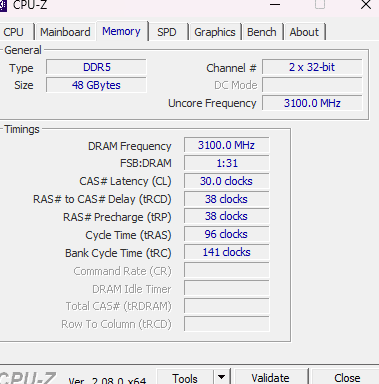Click the tRCD value 38 clocks

[x=227, y=199]
